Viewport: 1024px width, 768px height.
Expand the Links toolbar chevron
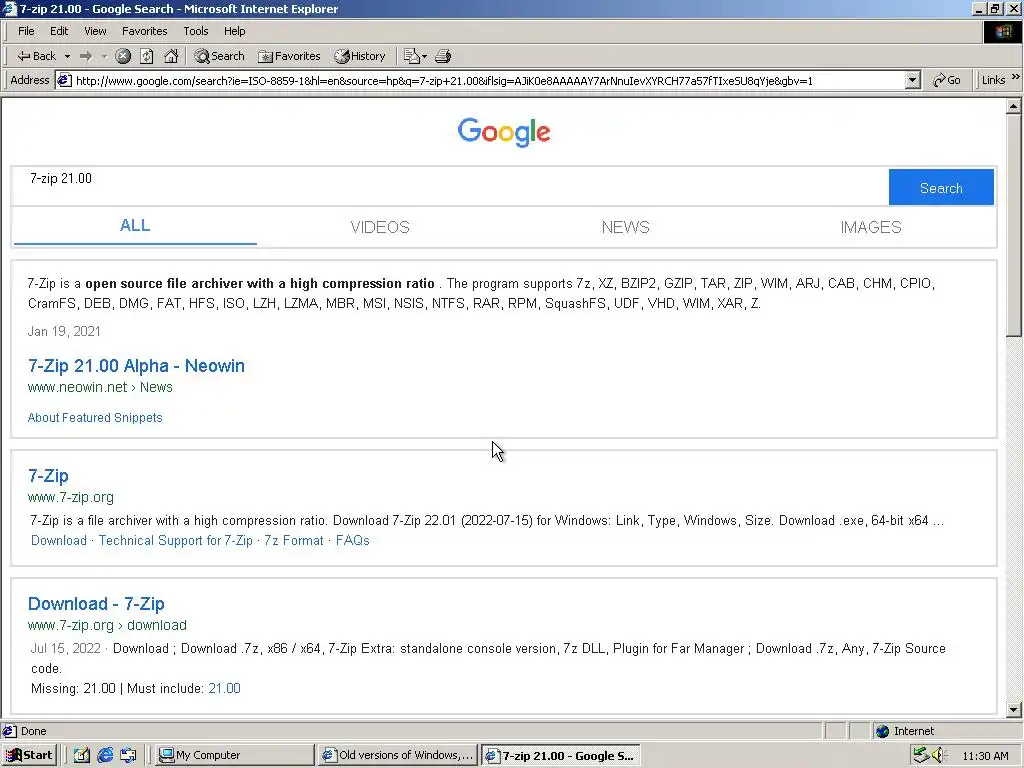pyautogui.click(x=1016, y=78)
